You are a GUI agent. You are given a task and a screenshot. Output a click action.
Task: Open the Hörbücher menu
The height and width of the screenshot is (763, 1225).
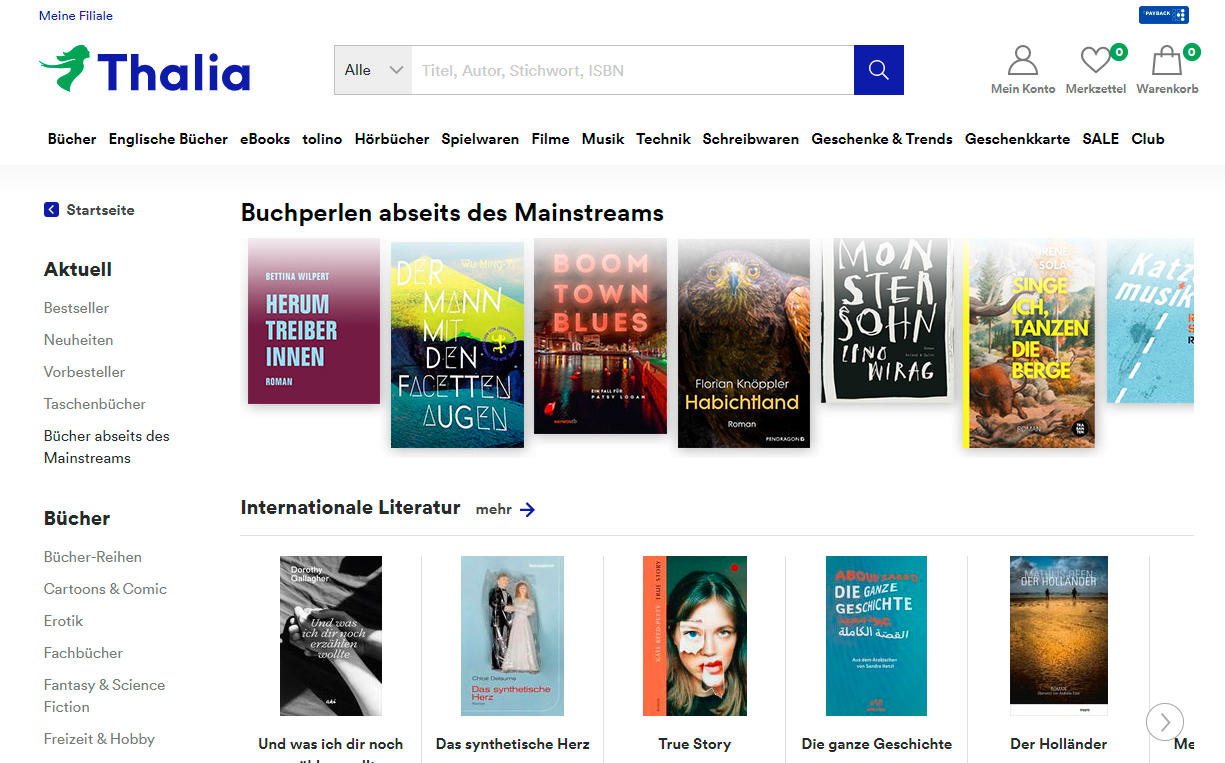pos(392,139)
